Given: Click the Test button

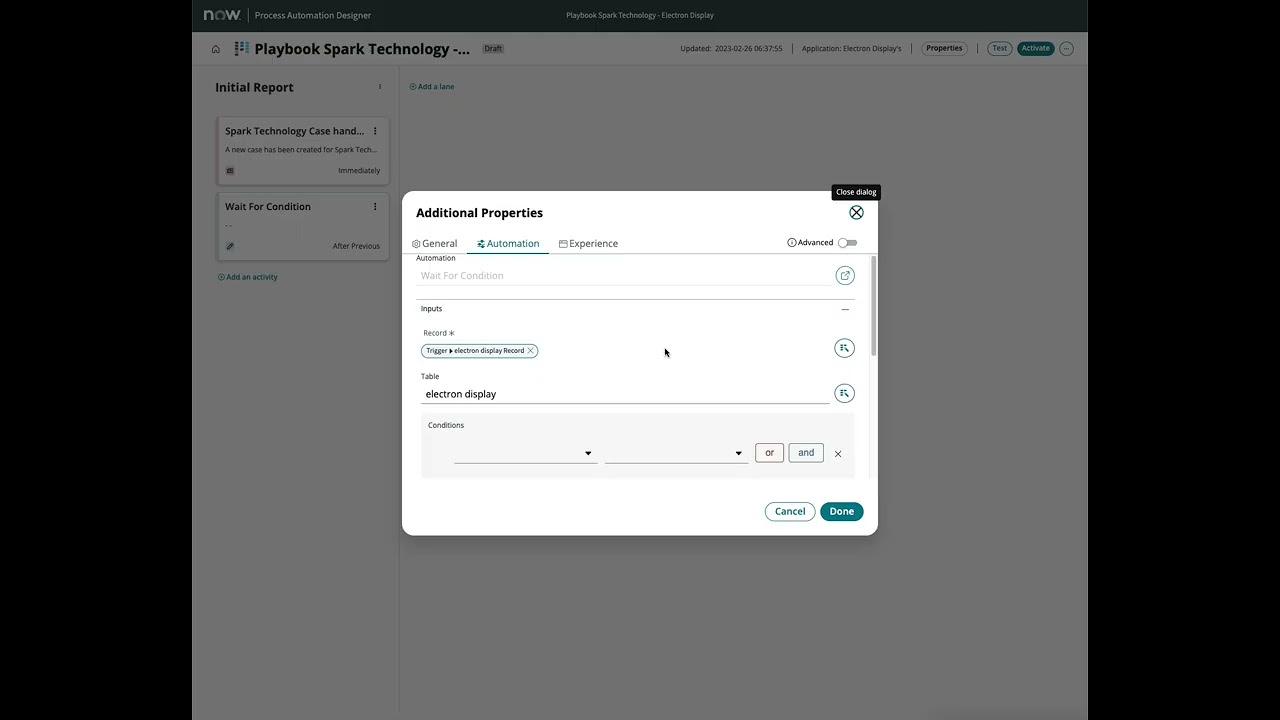Looking at the screenshot, I should click(999, 48).
